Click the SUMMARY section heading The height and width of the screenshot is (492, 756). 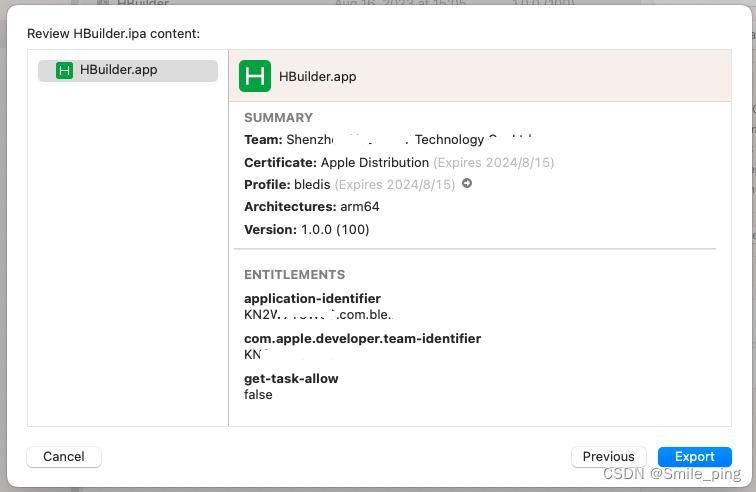tap(279, 118)
